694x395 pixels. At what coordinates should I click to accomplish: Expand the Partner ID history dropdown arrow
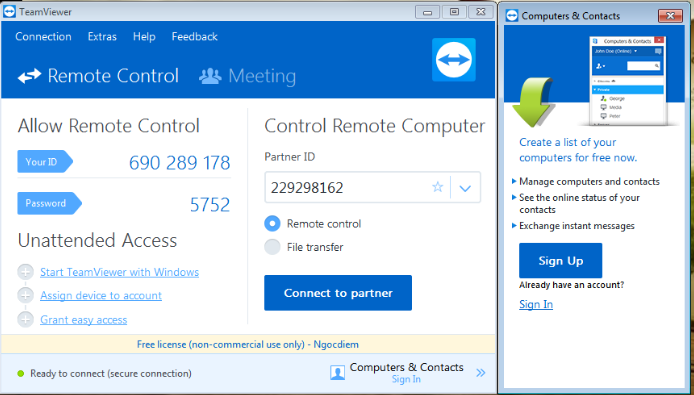pos(465,188)
